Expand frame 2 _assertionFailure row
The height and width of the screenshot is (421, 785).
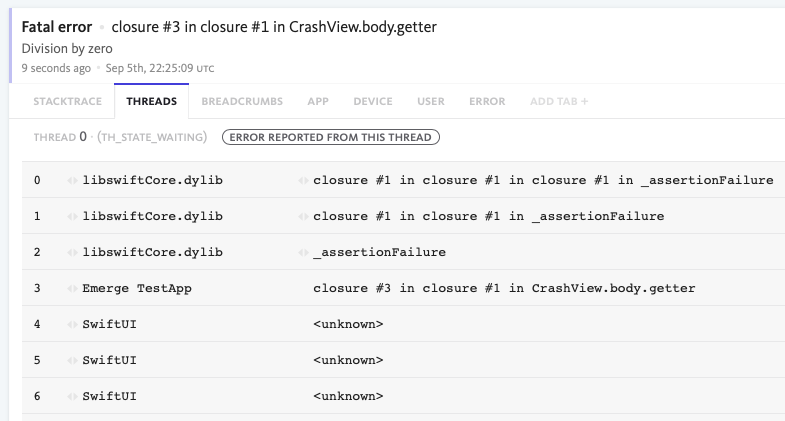click(x=379, y=252)
